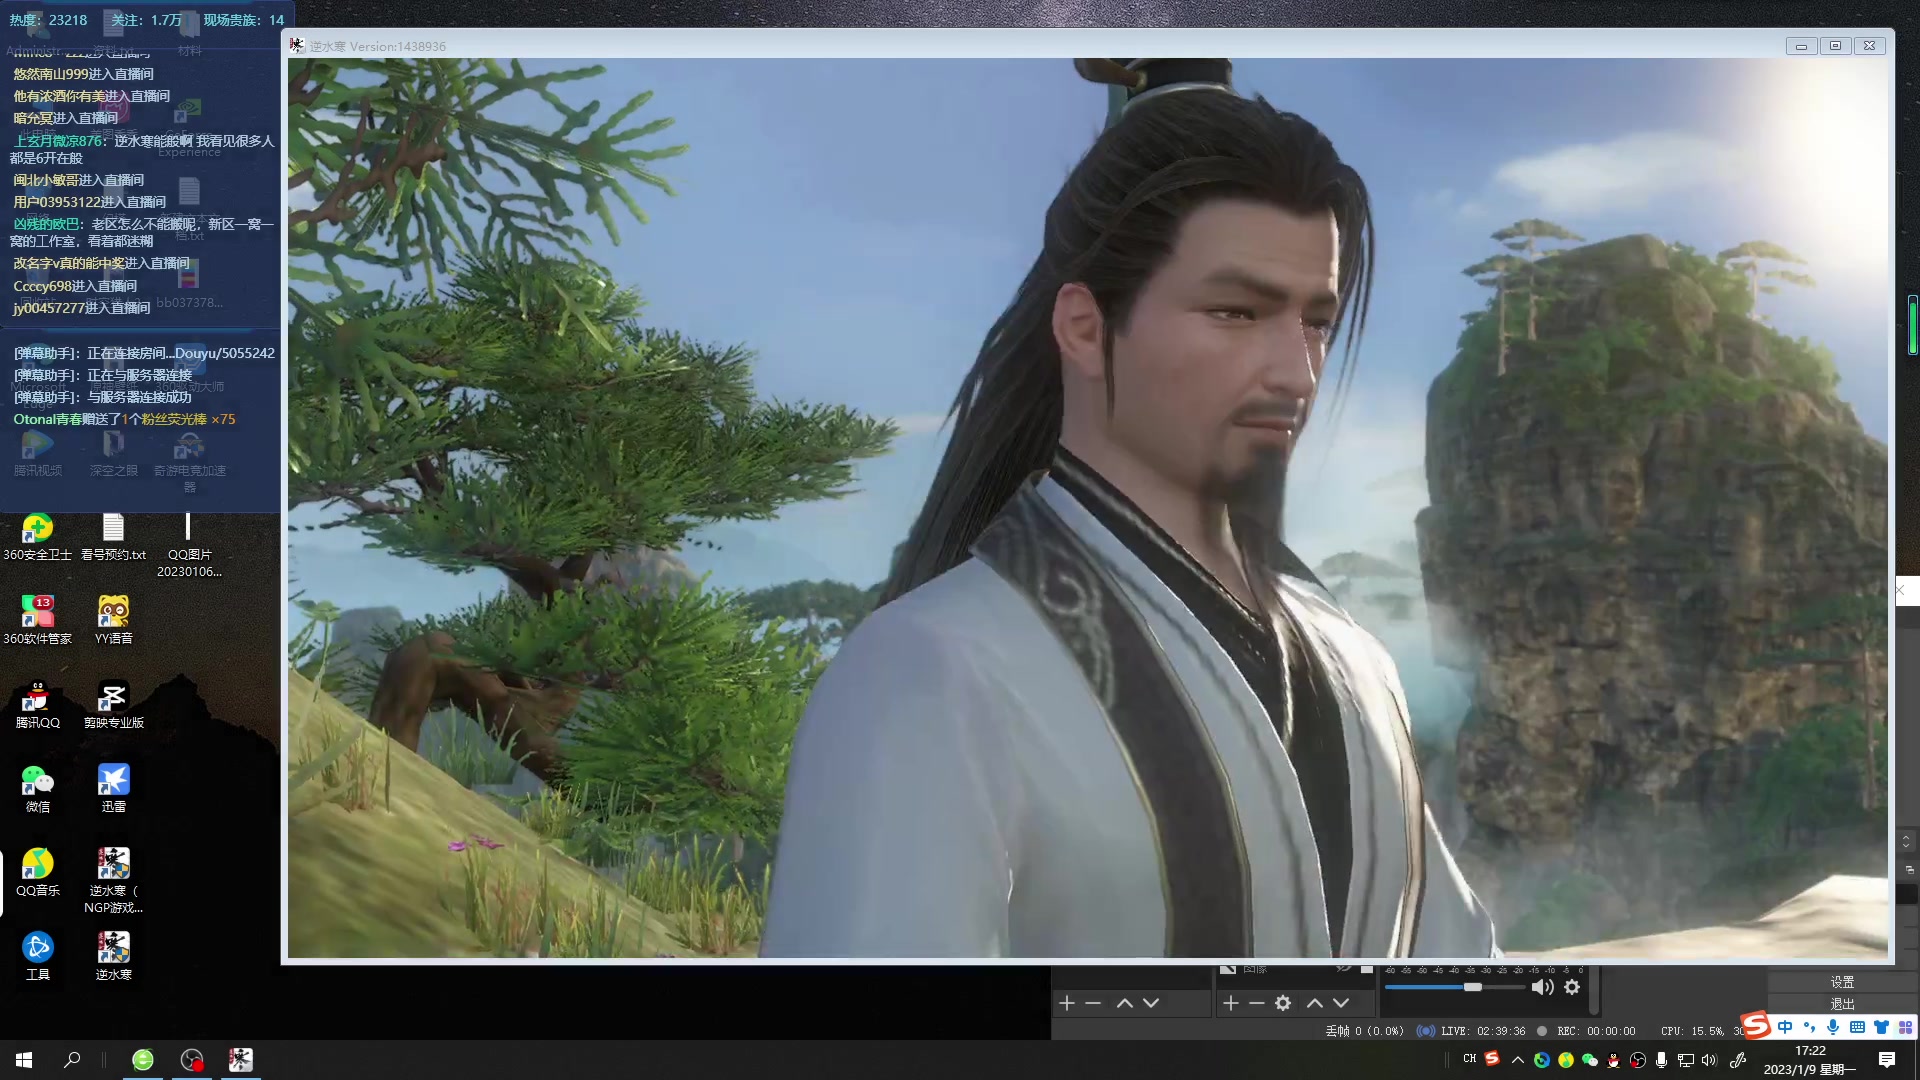
Task: Launch 逆水寒 (NGP游戏) desktop shortcut
Action: pos(113,881)
